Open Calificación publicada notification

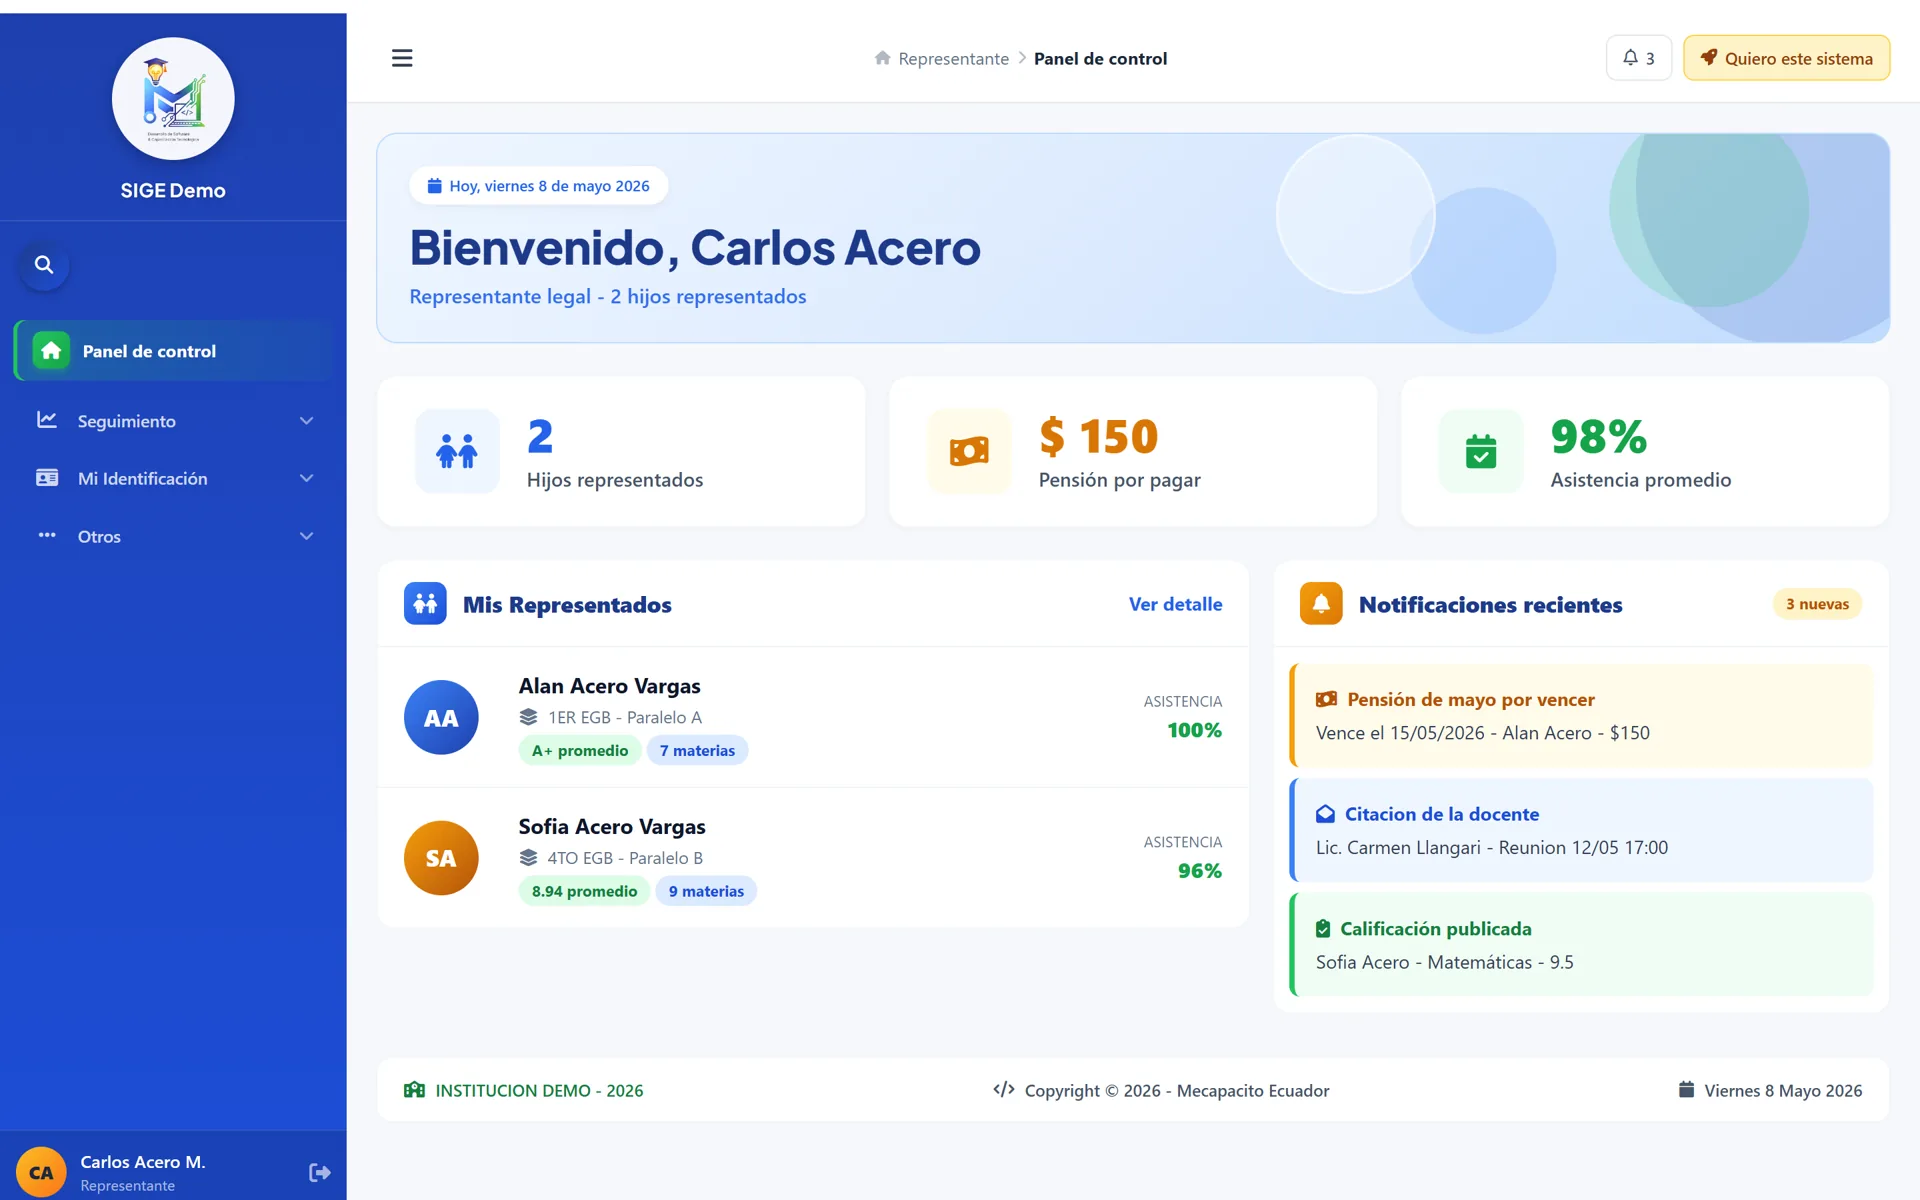point(1581,945)
